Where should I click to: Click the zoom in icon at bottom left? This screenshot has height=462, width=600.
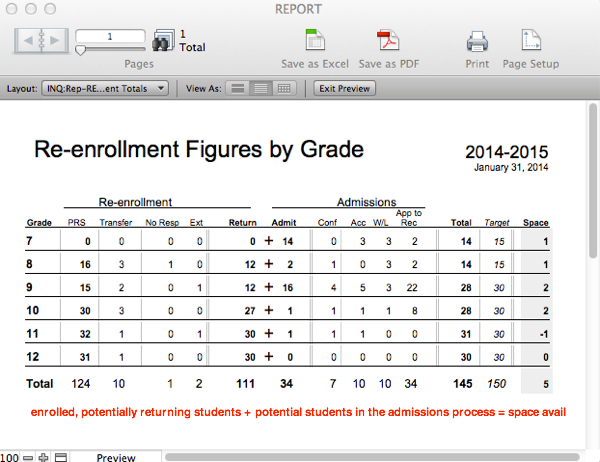tap(42, 456)
